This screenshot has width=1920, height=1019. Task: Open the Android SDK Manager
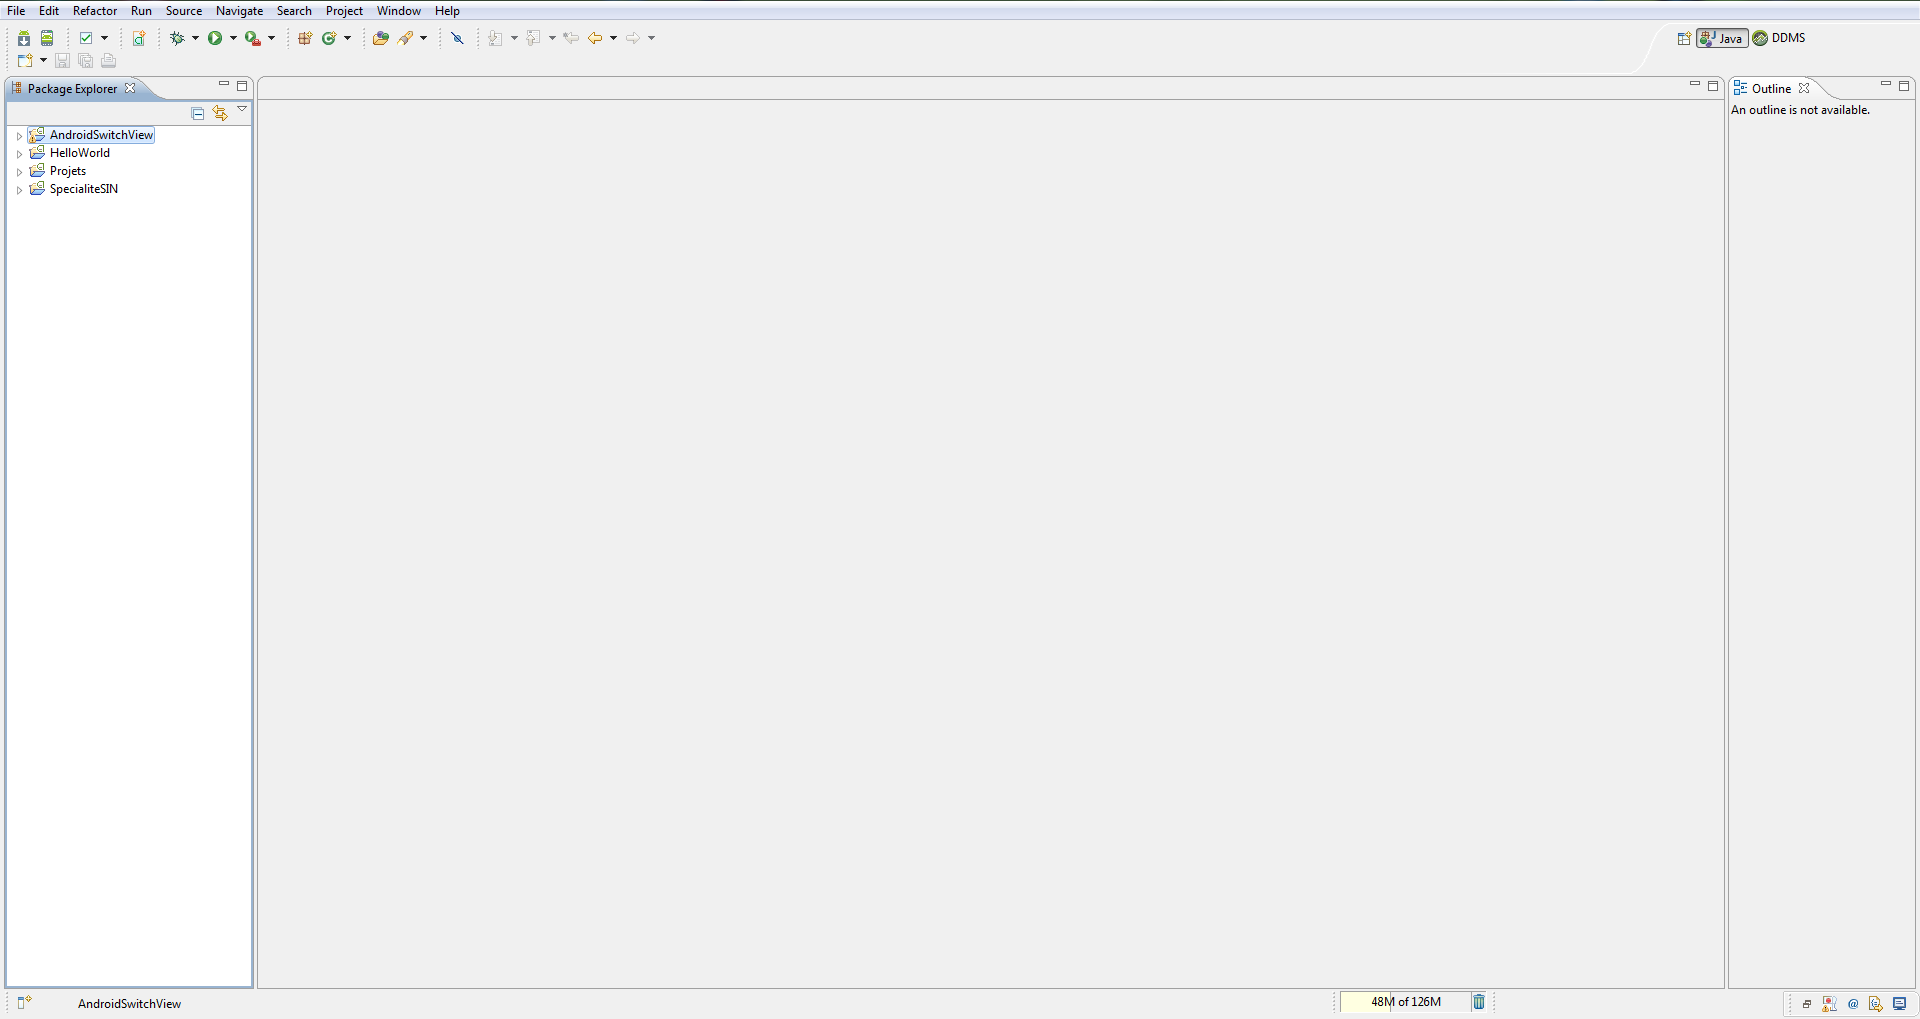pos(24,38)
